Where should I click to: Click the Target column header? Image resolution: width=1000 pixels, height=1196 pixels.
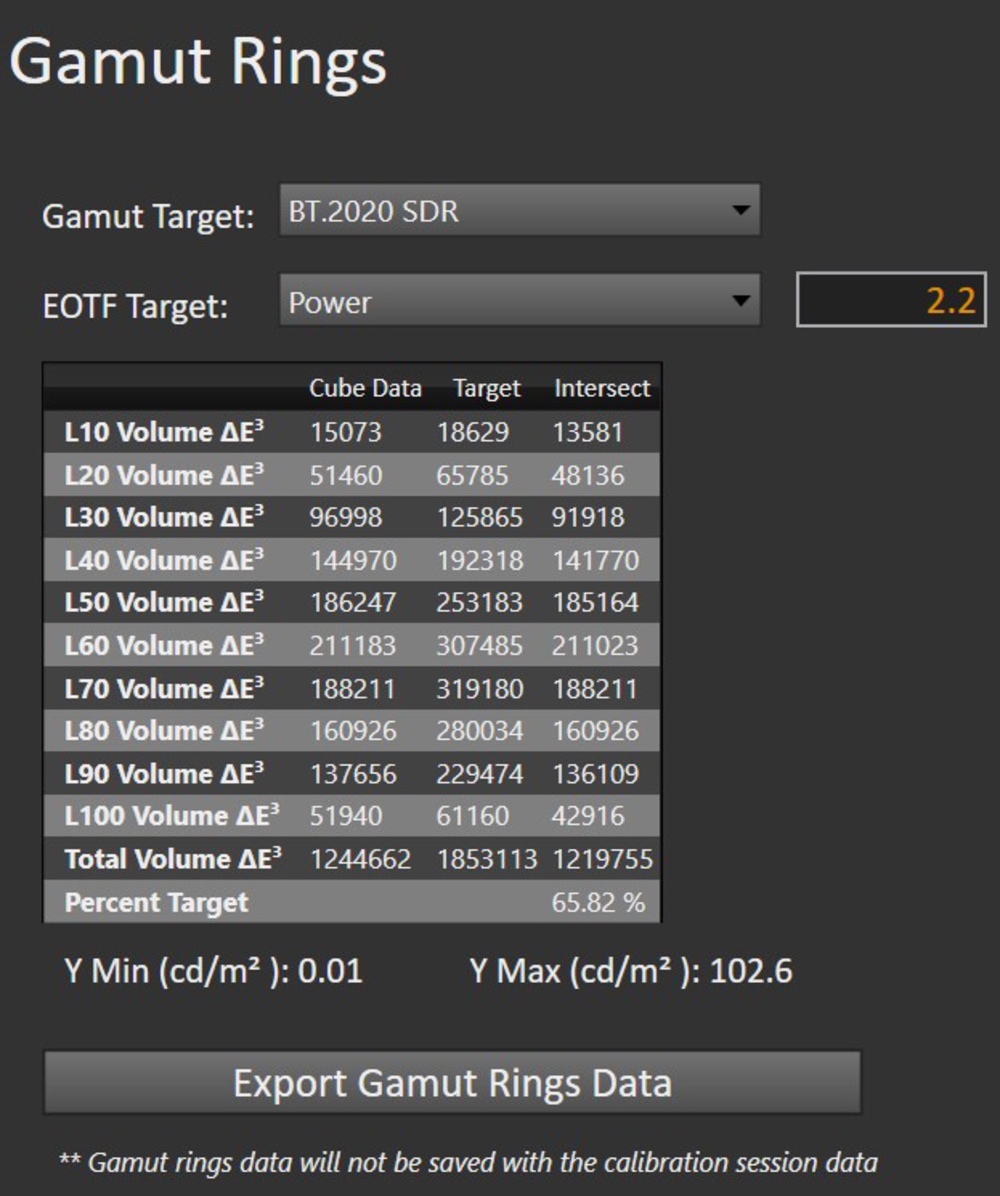[x=487, y=388]
